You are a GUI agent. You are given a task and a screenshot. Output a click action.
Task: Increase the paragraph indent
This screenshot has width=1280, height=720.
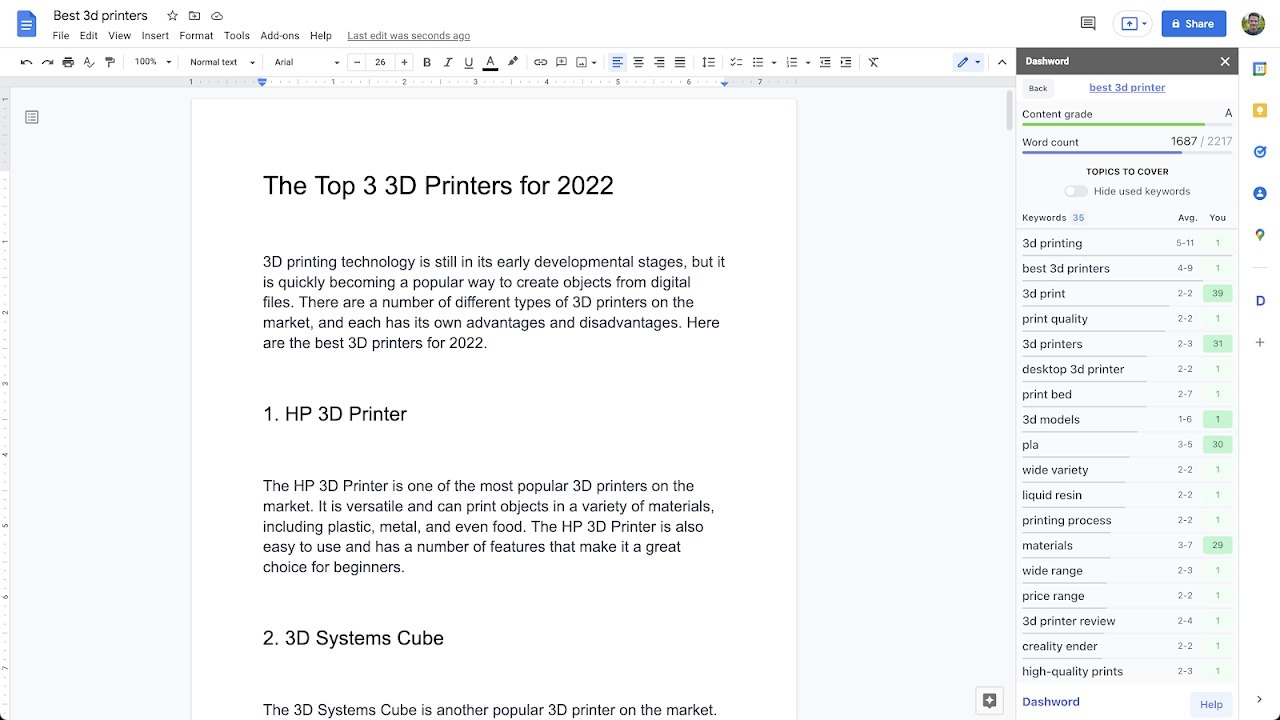coord(846,62)
